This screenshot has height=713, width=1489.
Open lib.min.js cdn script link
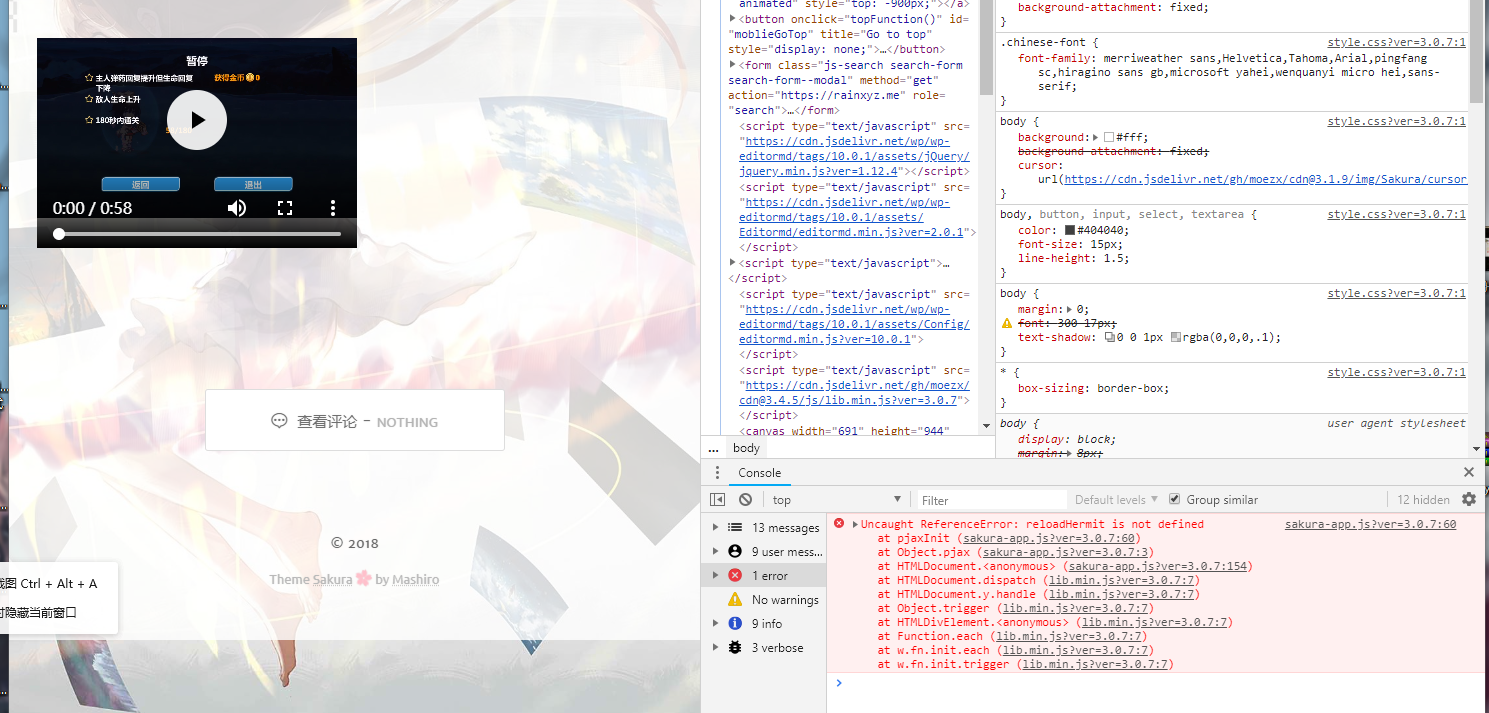(x=854, y=392)
